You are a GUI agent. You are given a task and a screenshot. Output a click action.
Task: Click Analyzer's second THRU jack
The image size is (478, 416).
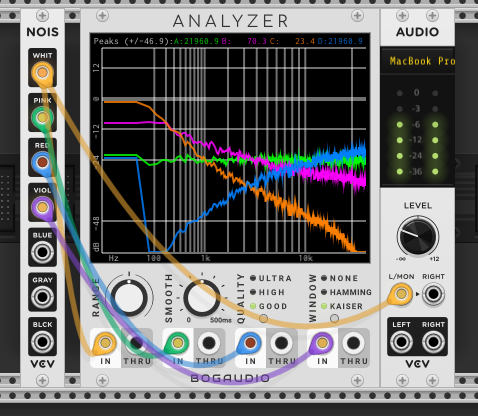[x=209, y=343]
